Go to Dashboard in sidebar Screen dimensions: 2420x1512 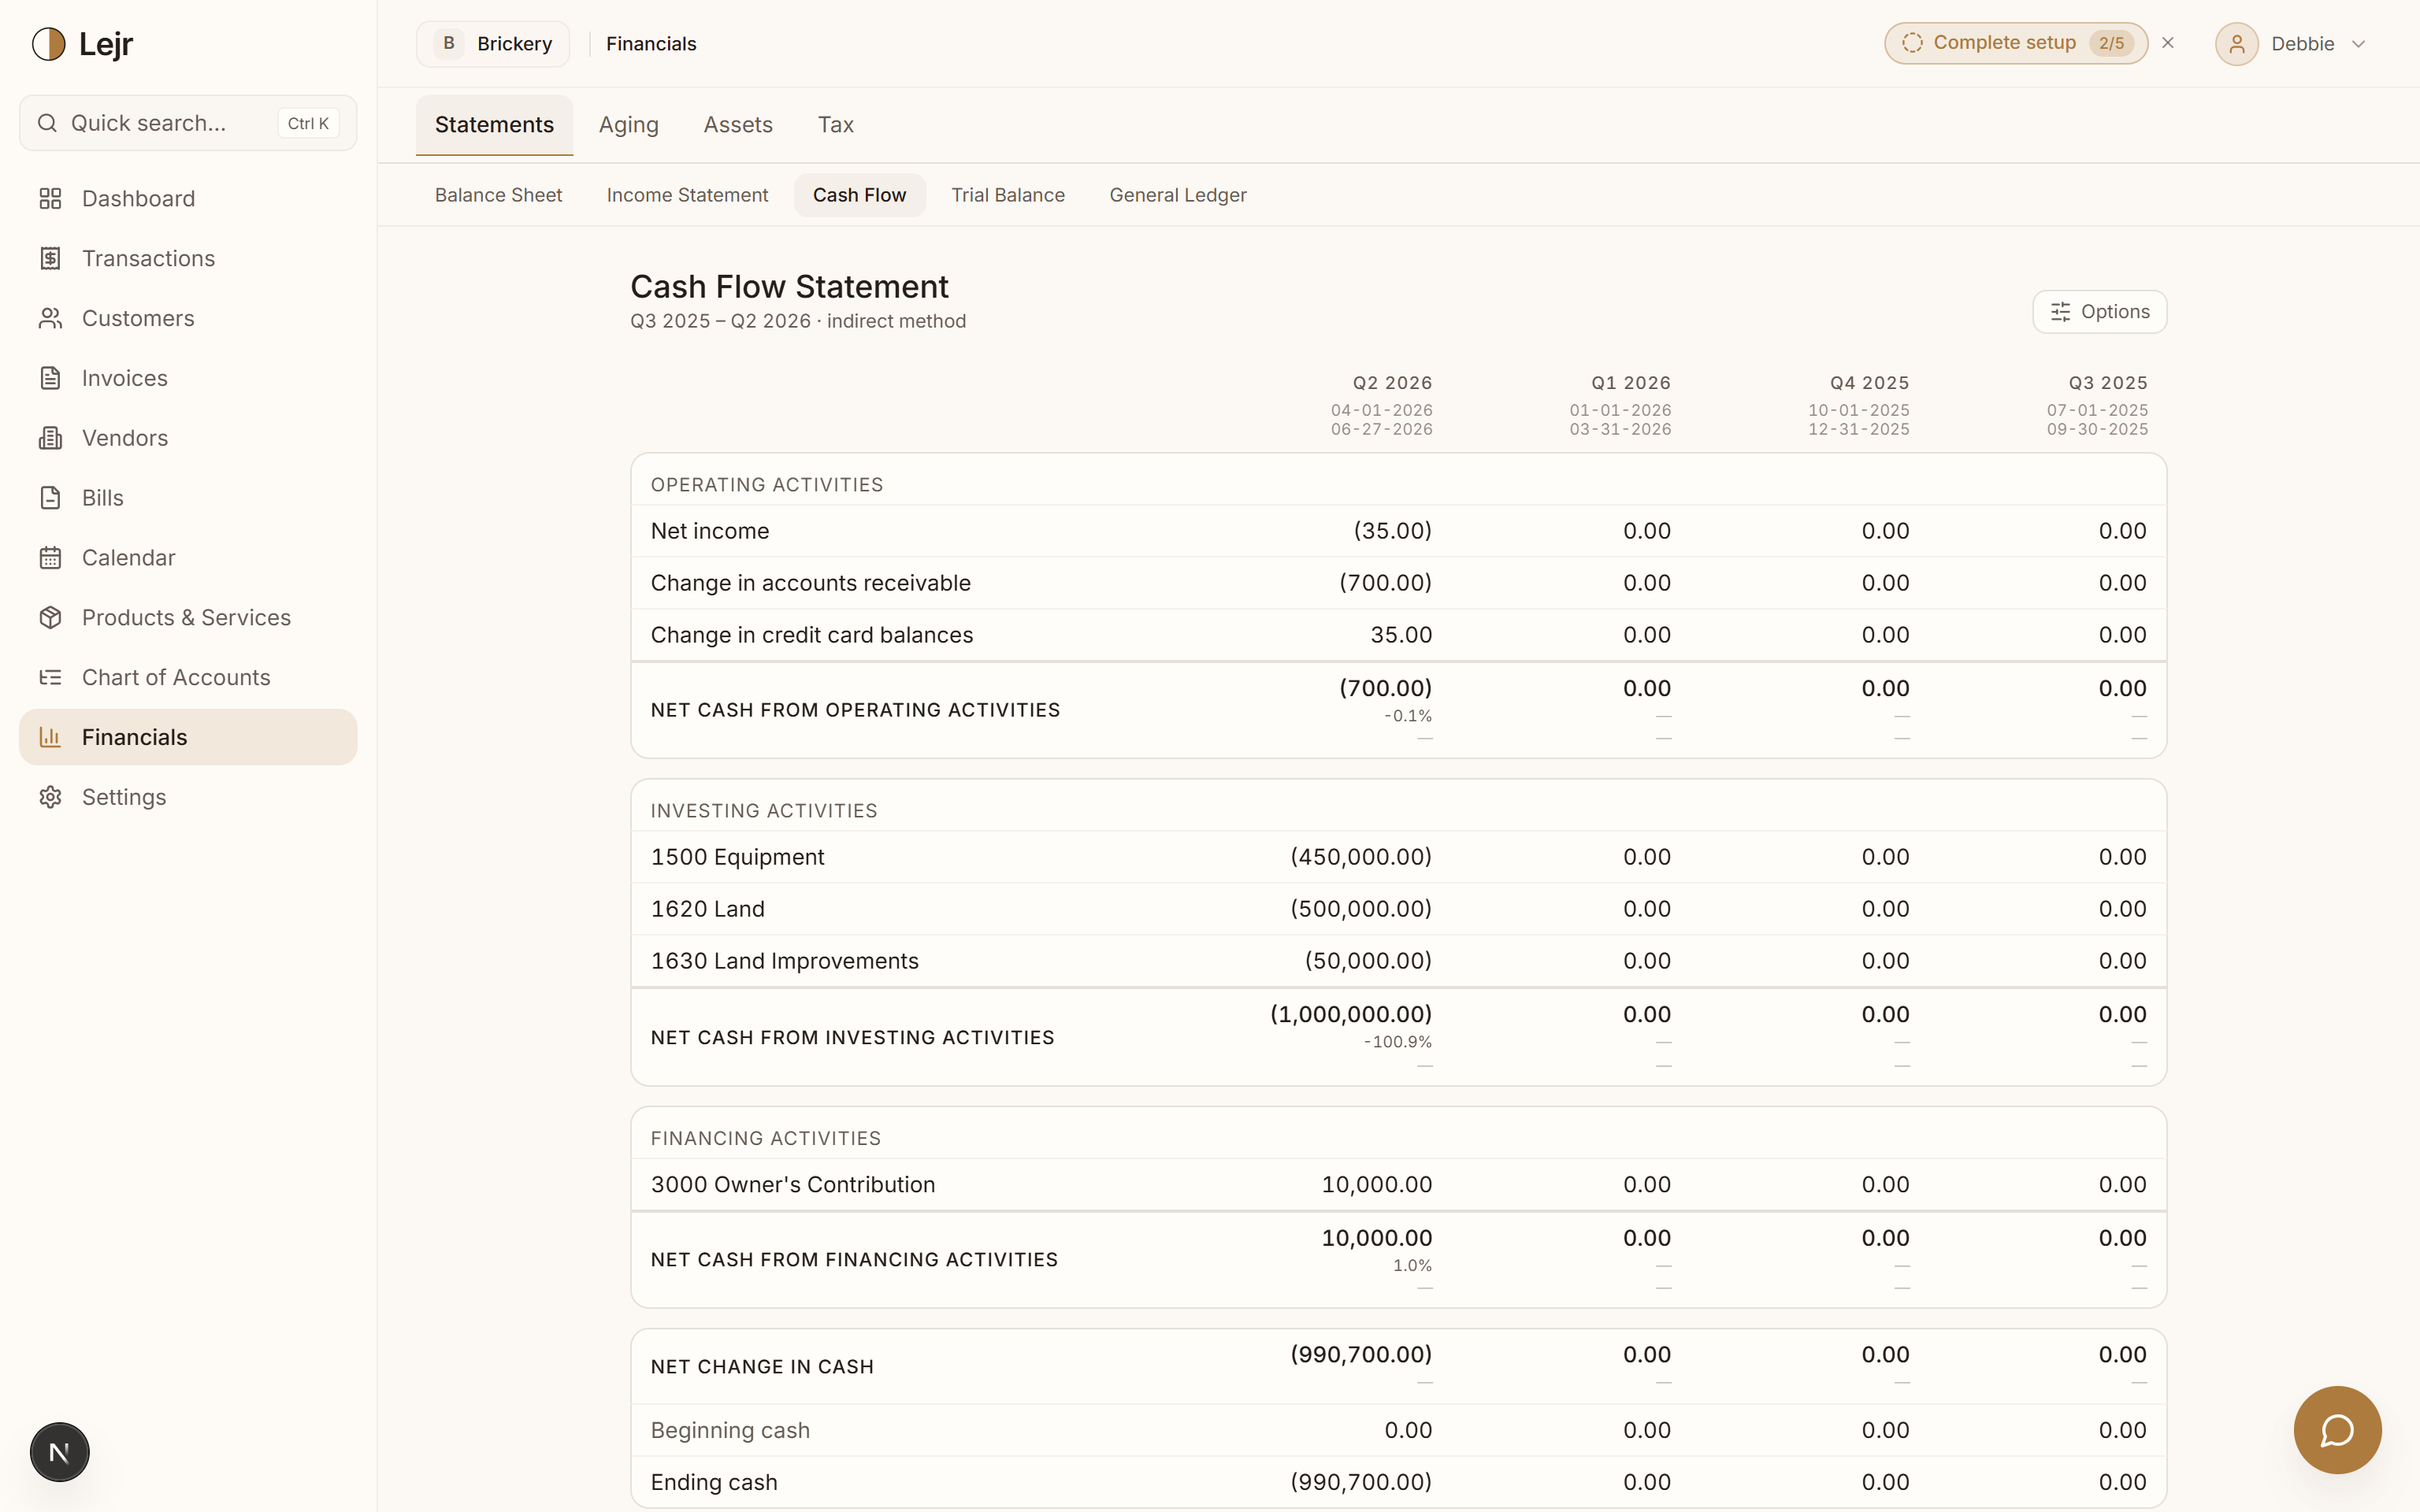tap(188, 198)
